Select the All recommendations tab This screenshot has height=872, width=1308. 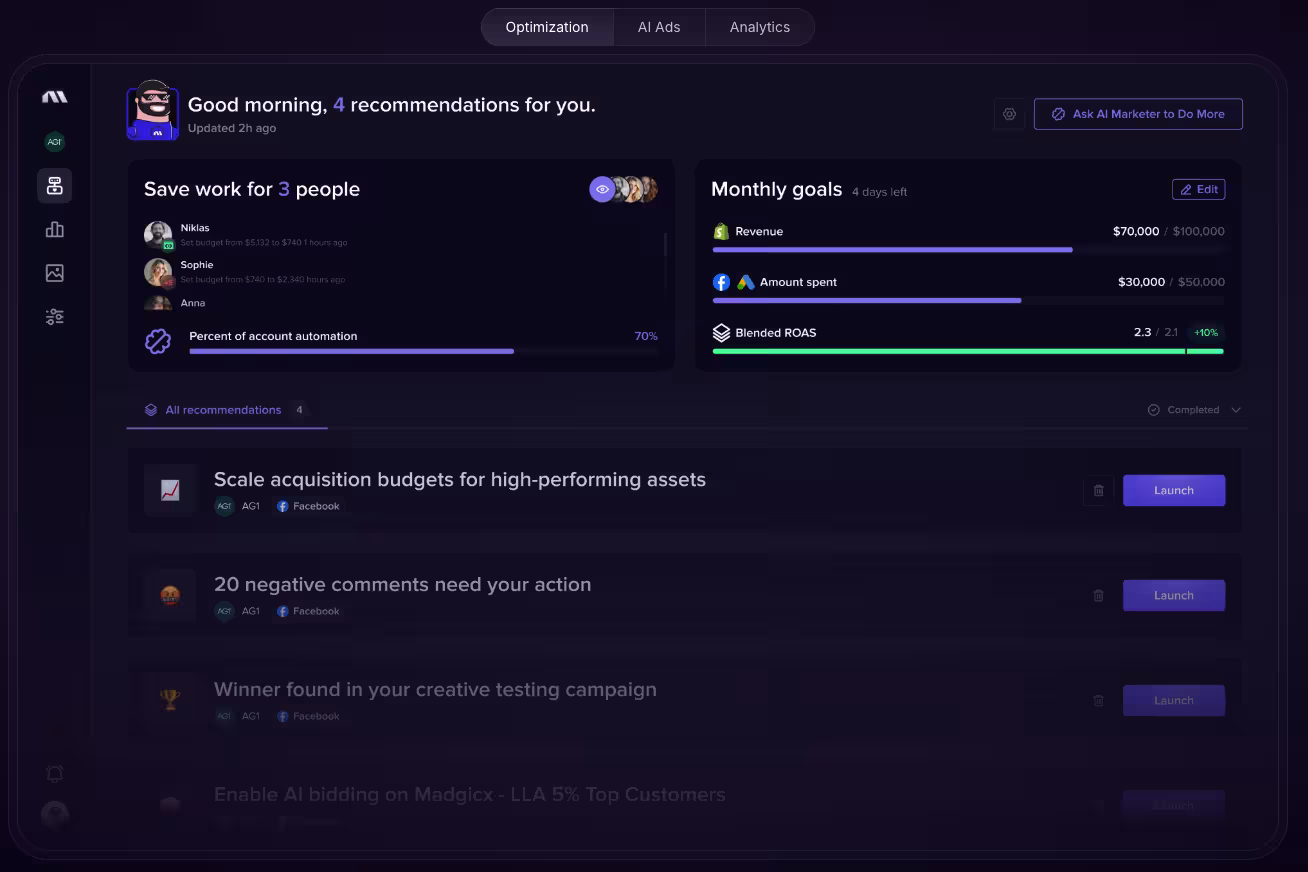(x=223, y=410)
